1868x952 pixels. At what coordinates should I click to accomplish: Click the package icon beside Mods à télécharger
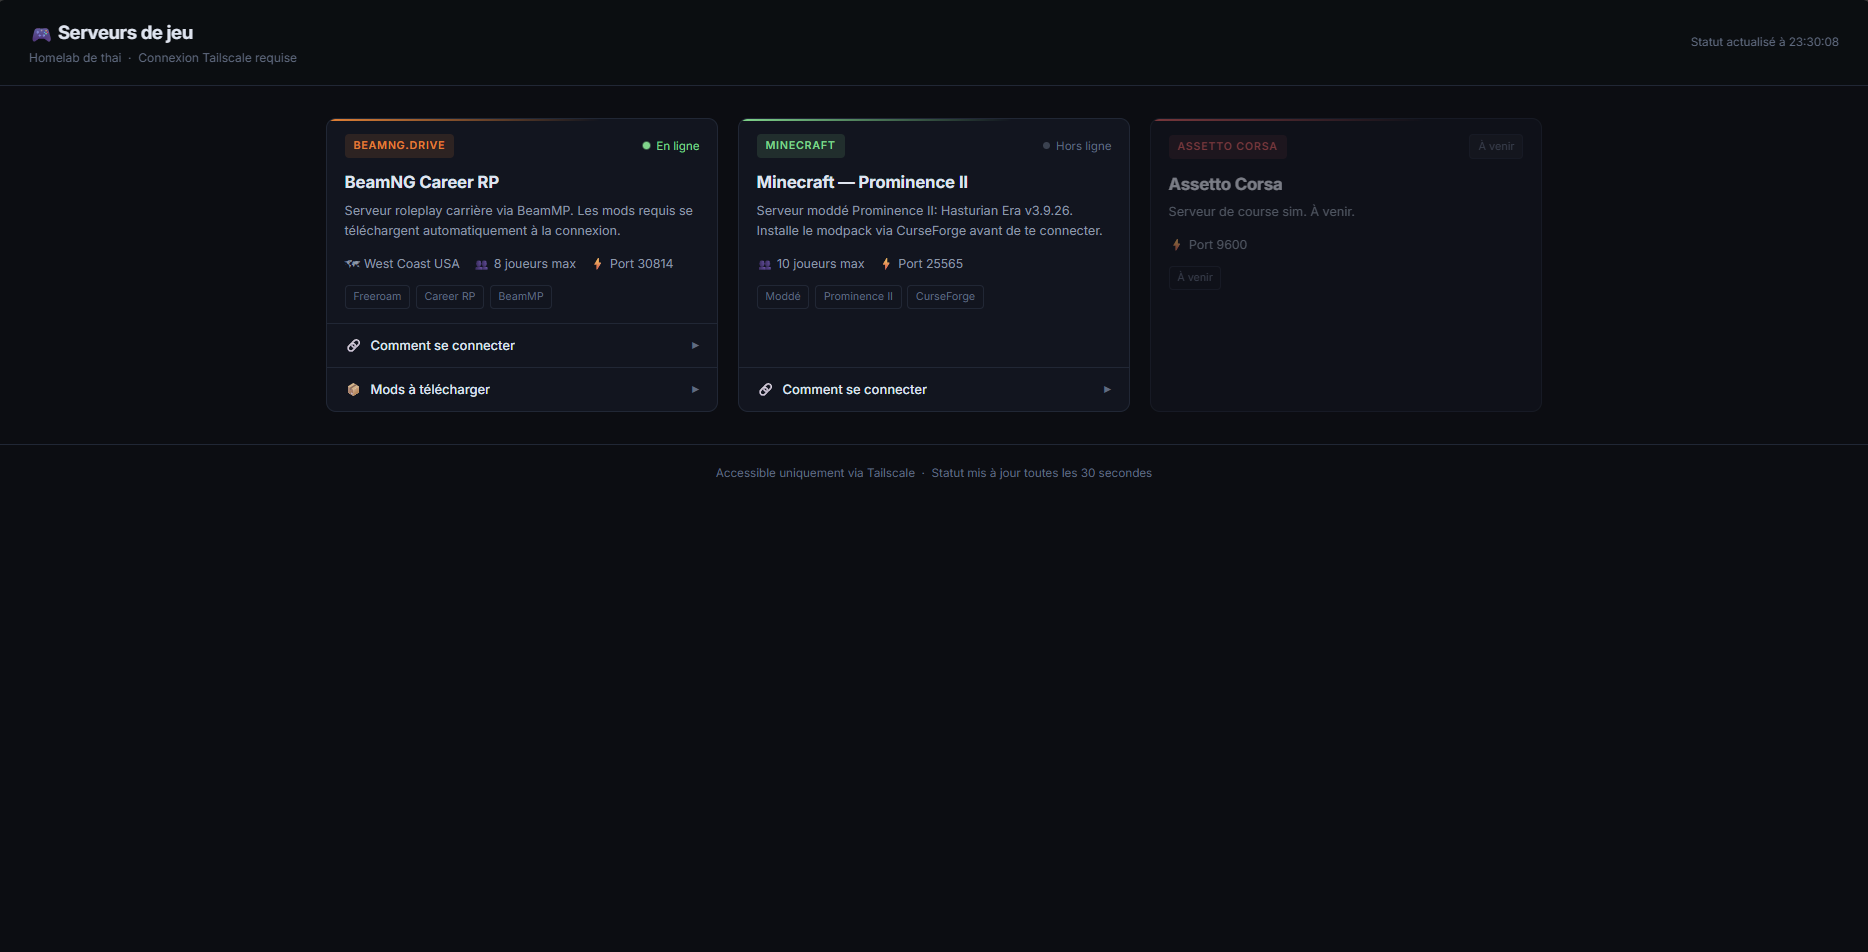point(353,390)
